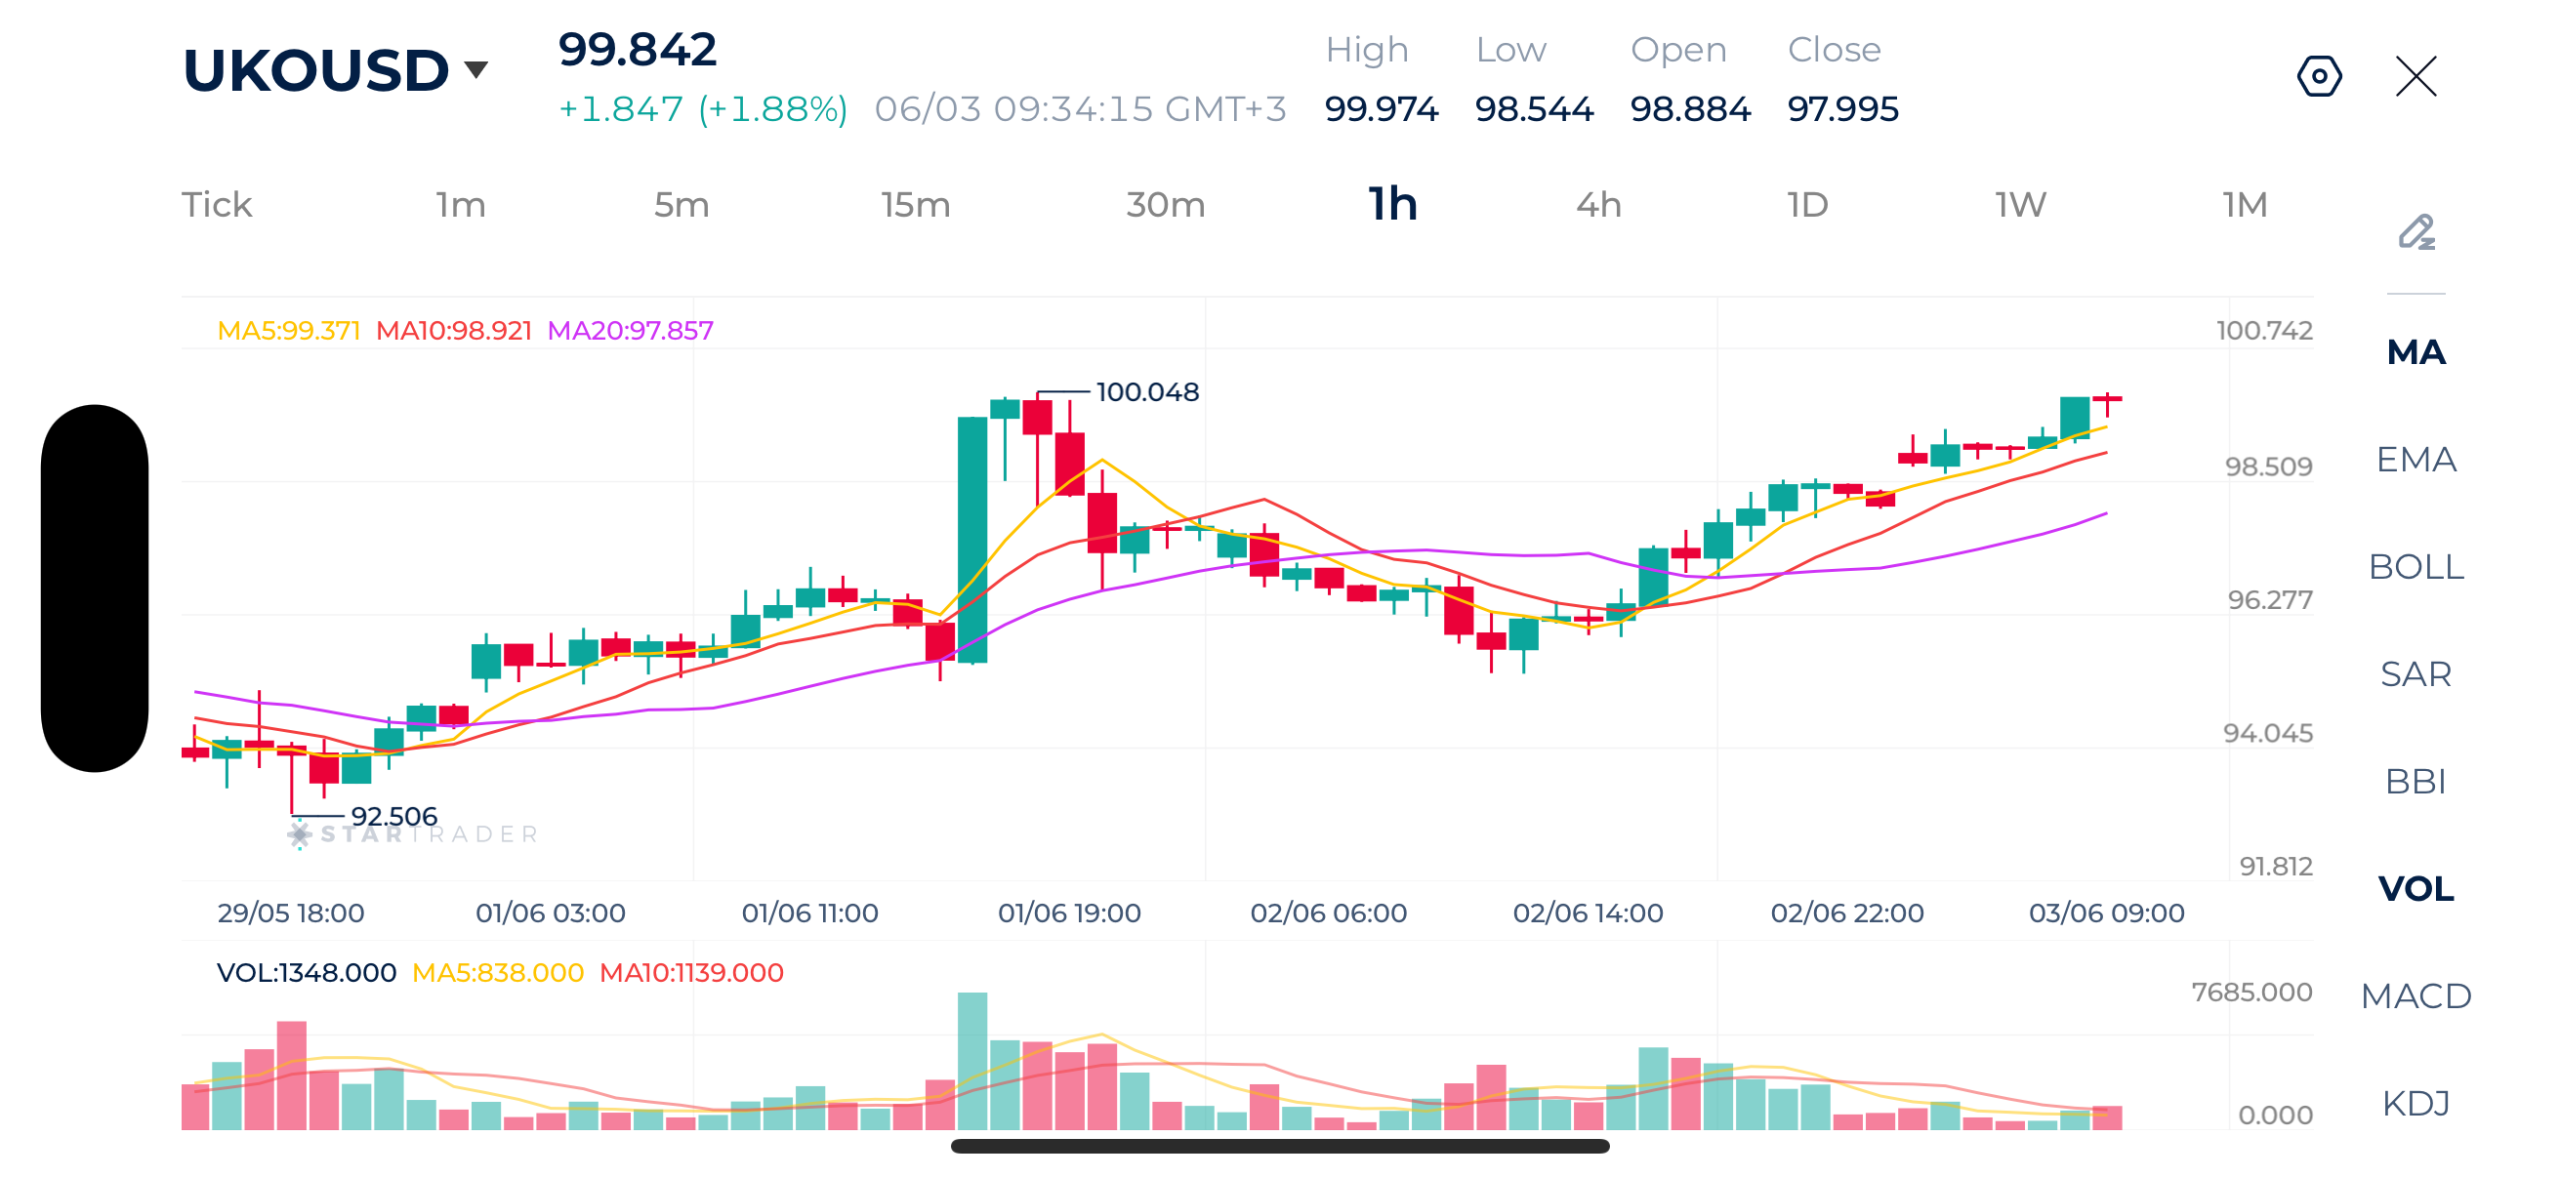Close the chart view

tap(2415, 76)
